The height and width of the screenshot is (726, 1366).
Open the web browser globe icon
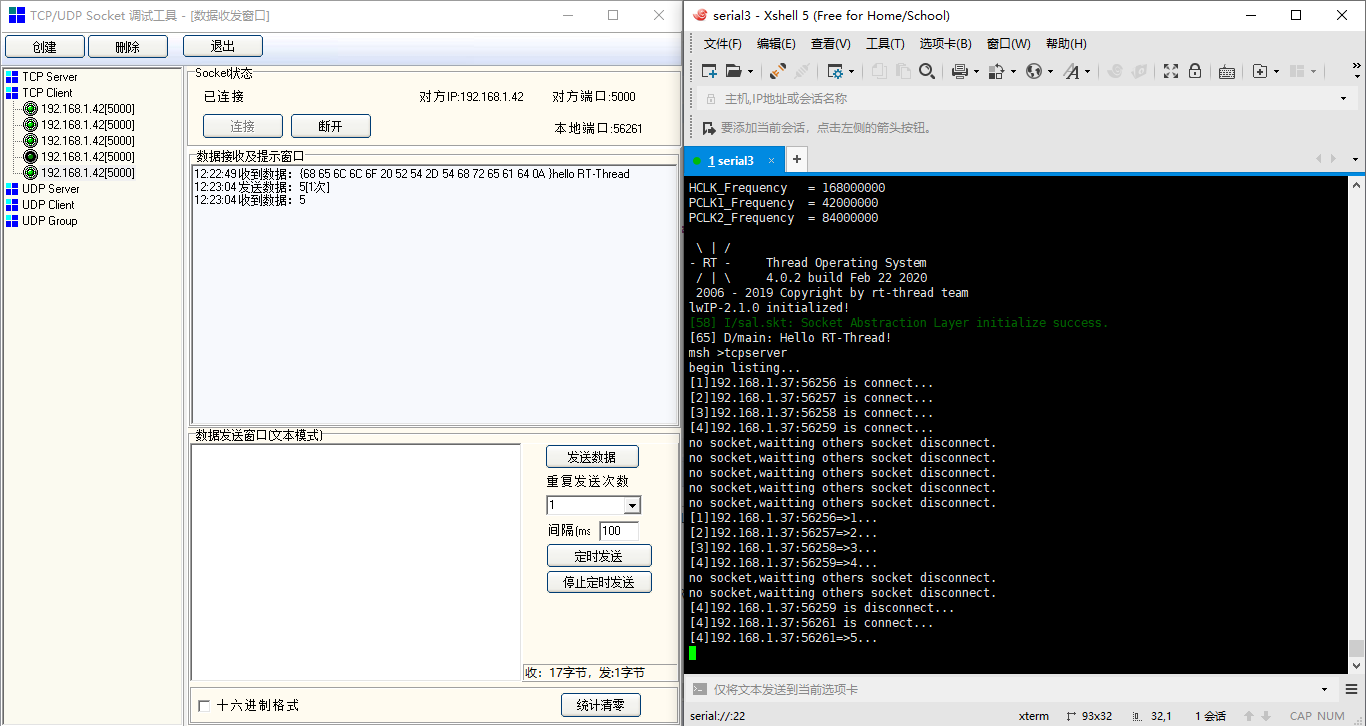click(1034, 71)
